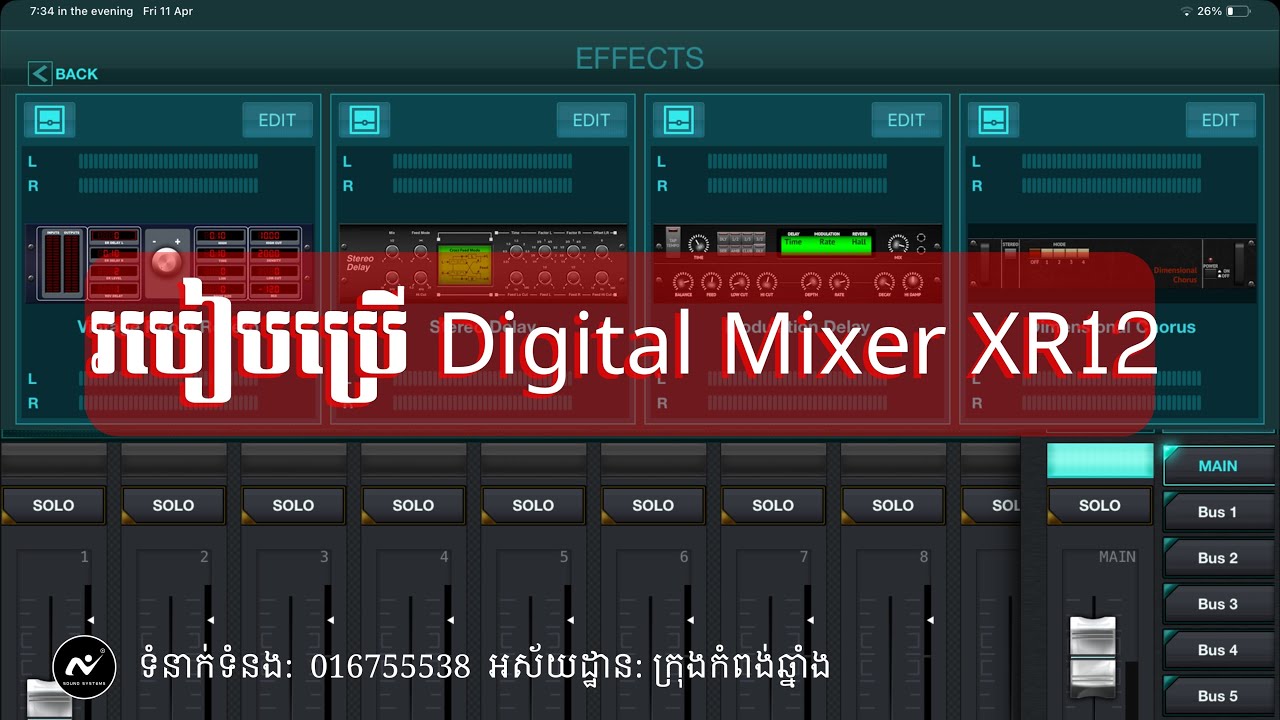
Task: Check the battery indicator icon
Action: (x=1238, y=12)
